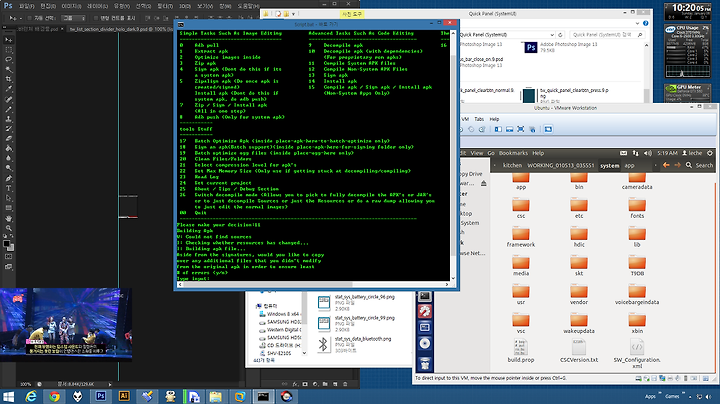Select the Rectangle shape tool
The width and height of the screenshot is (720, 404).
9,208
